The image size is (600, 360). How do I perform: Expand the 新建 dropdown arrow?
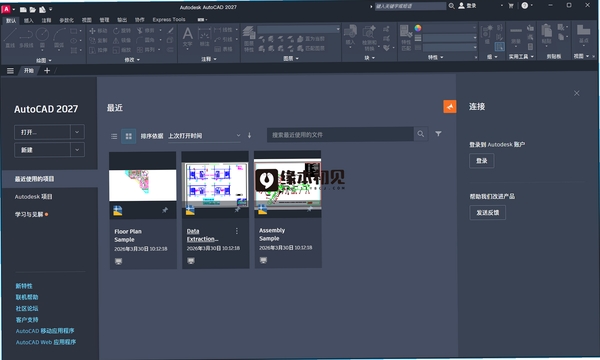coord(77,150)
